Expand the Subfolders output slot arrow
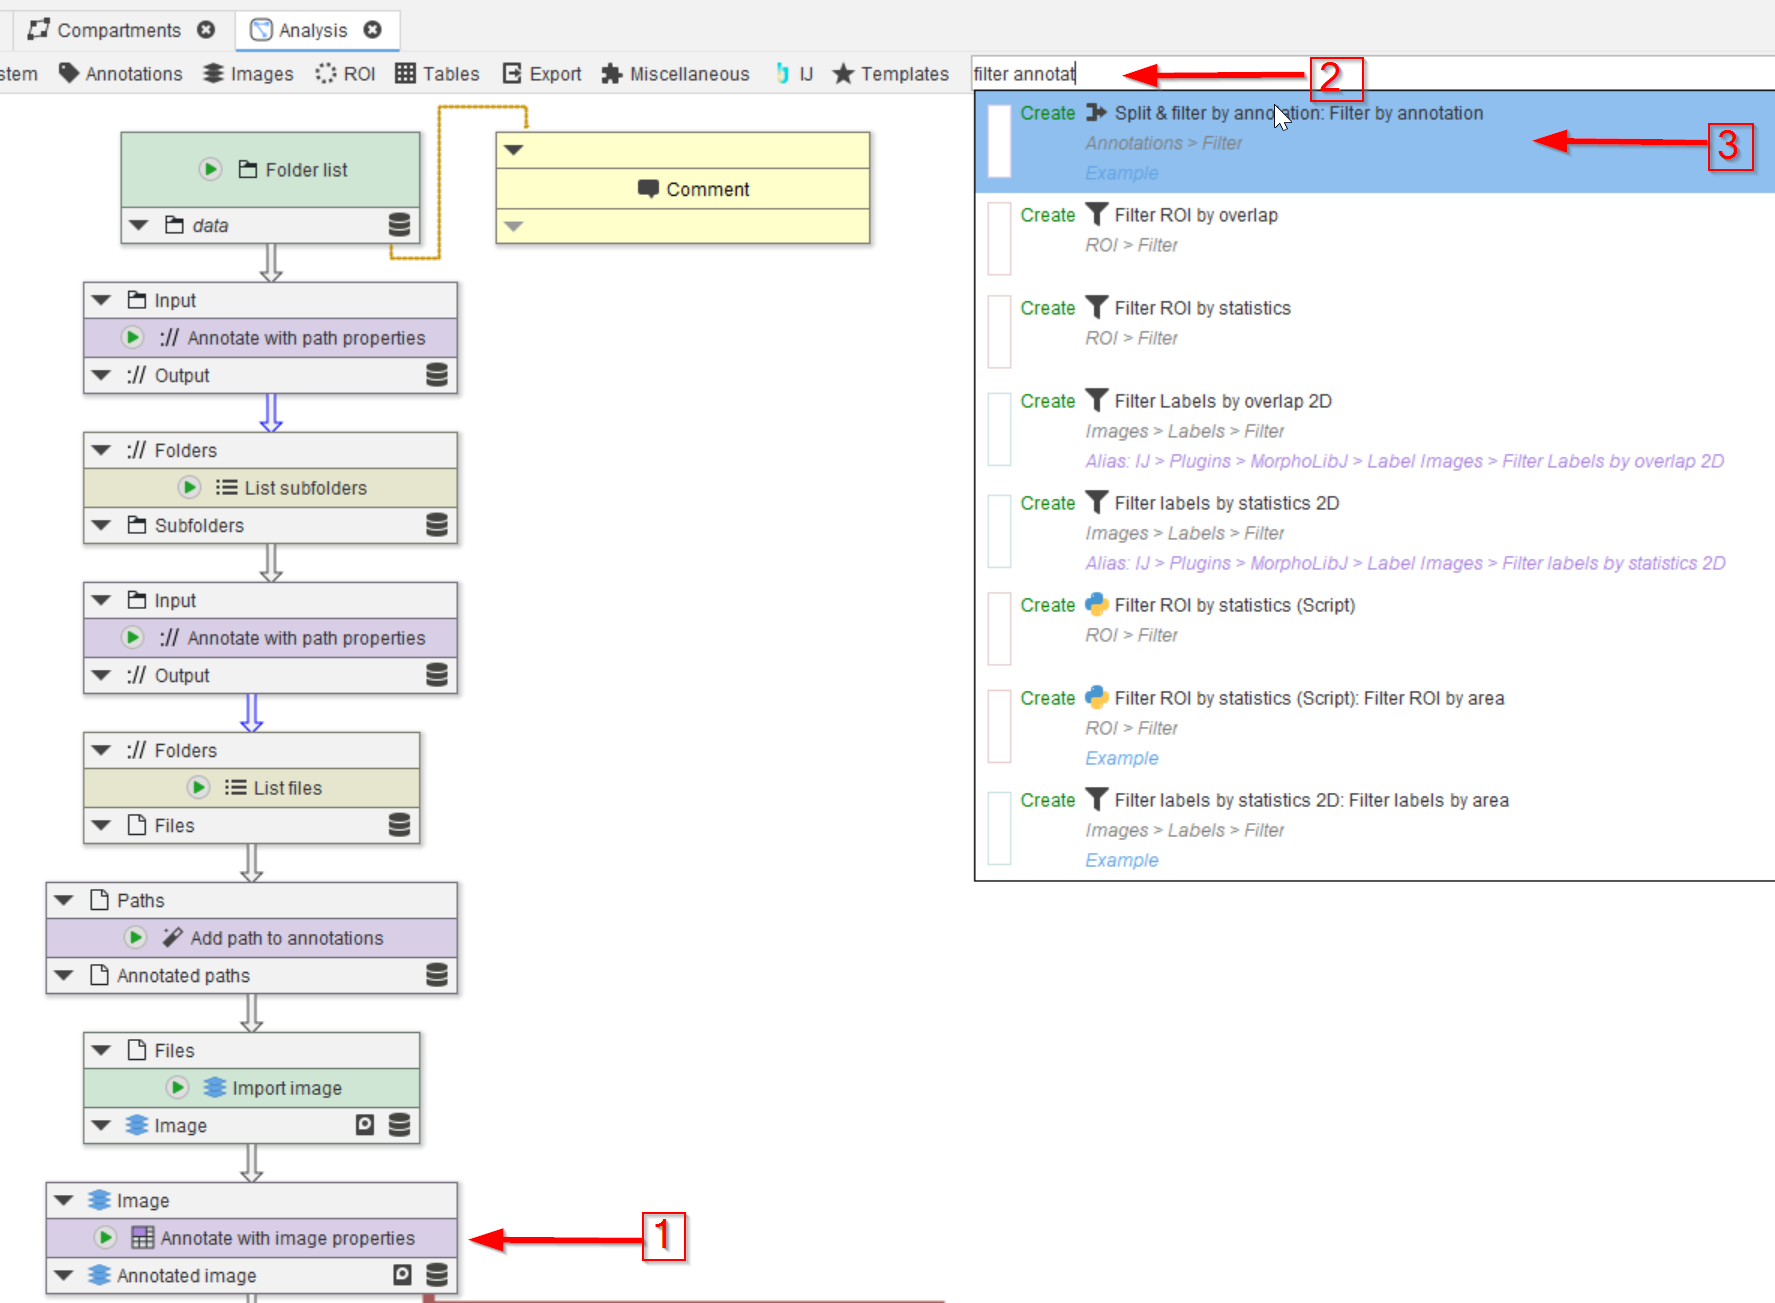This screenshot has height=1303, width=1775. point(101,525)
